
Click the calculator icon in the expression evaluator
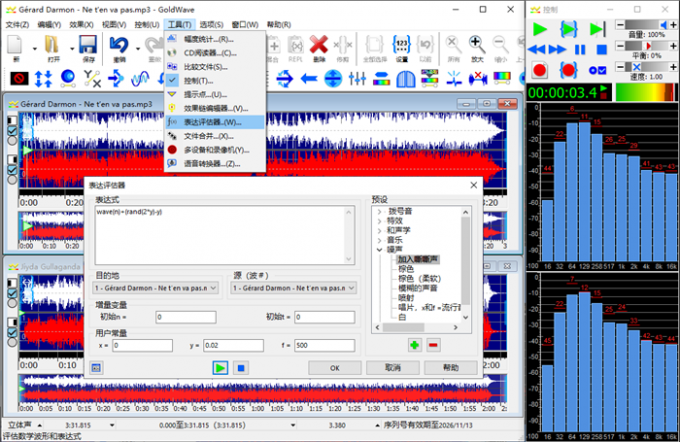click(96, 368)
